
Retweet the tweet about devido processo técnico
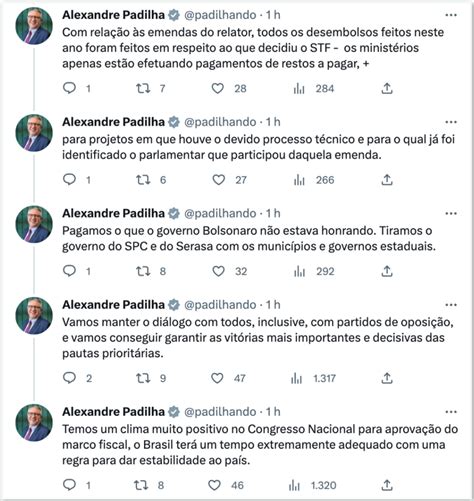pyautogui.click(x=143, y=180)
